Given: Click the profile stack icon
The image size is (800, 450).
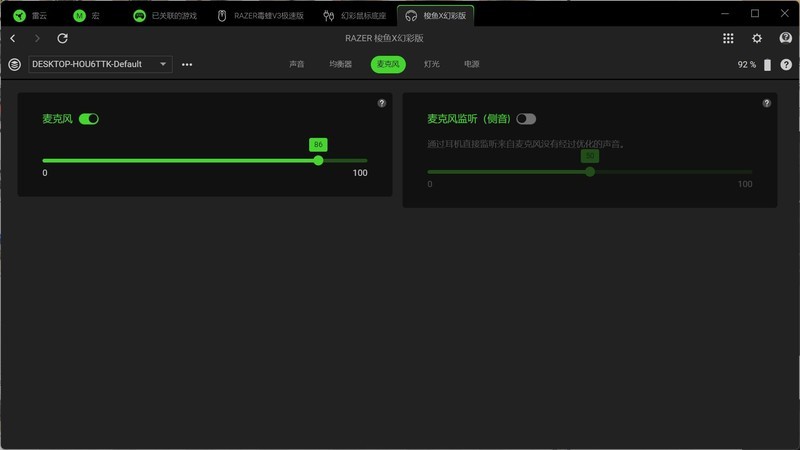Looking at the screenshot, I should (x=14, y=64).
